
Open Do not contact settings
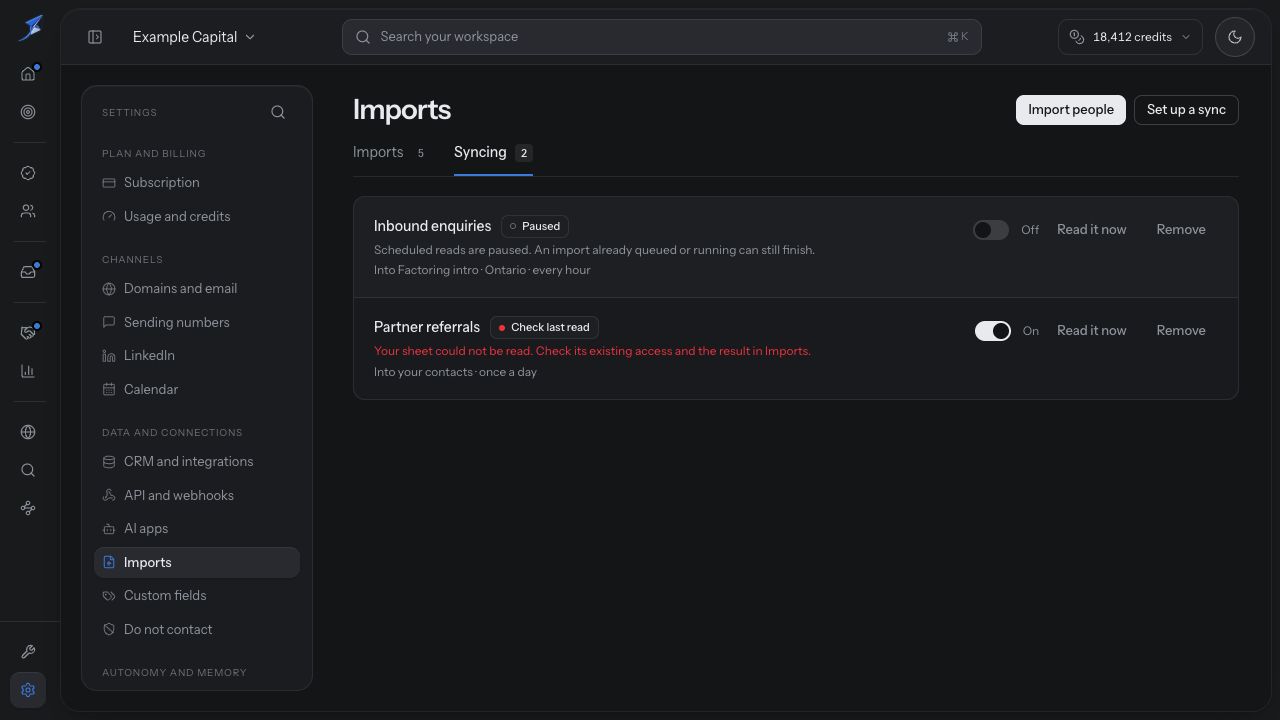197,630
